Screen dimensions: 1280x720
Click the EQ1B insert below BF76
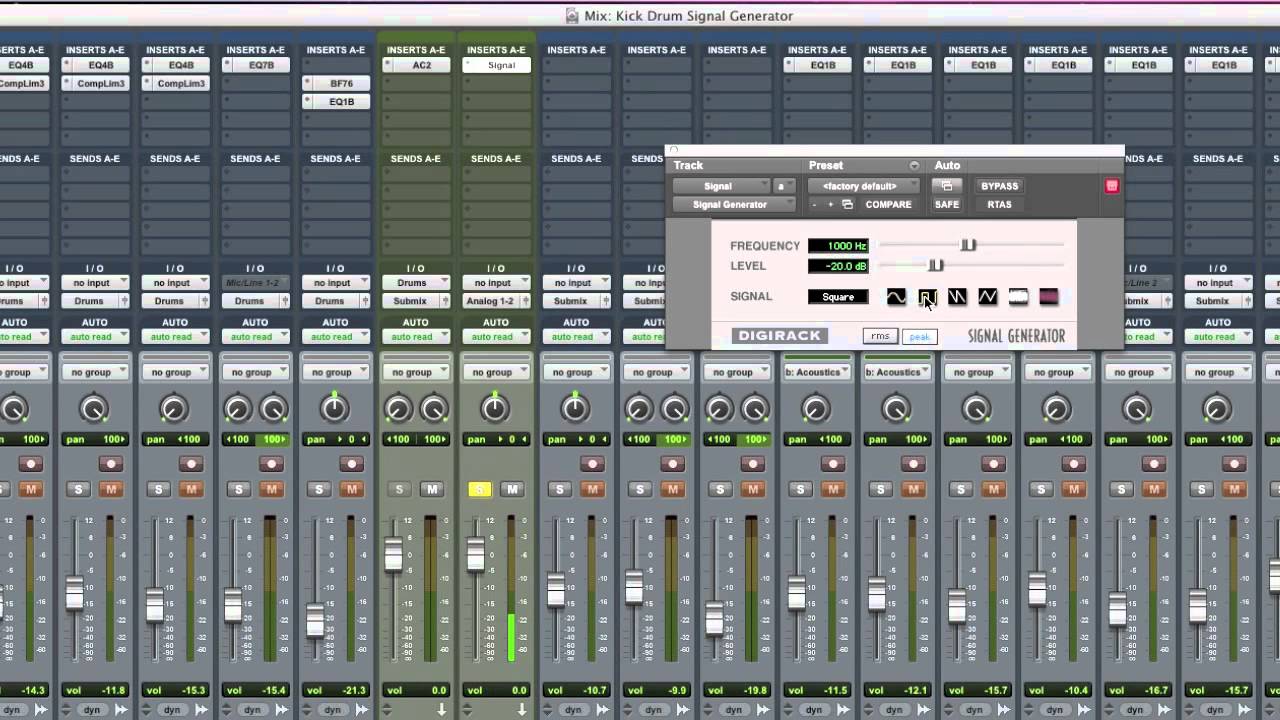(336, 102)
